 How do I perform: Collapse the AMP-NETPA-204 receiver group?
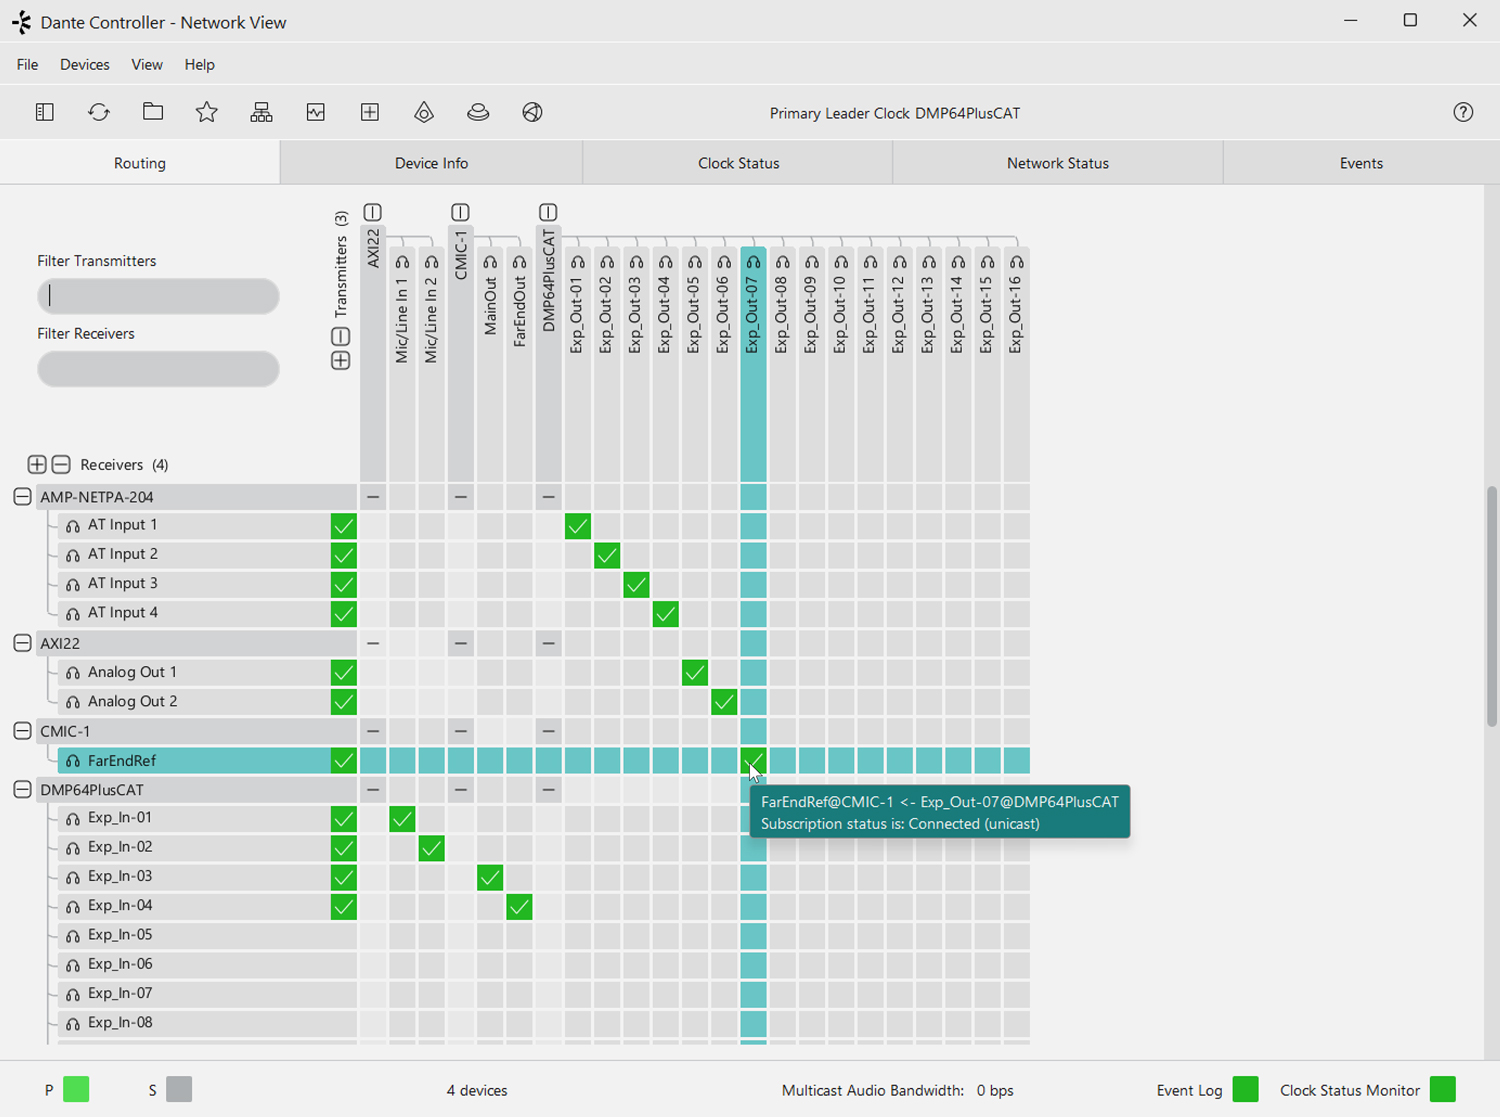click(x=22, y=497)
